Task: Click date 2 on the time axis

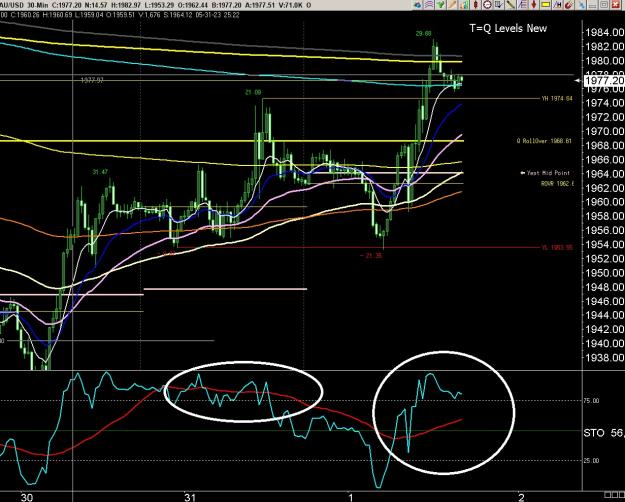Action: tap(521, 497)
